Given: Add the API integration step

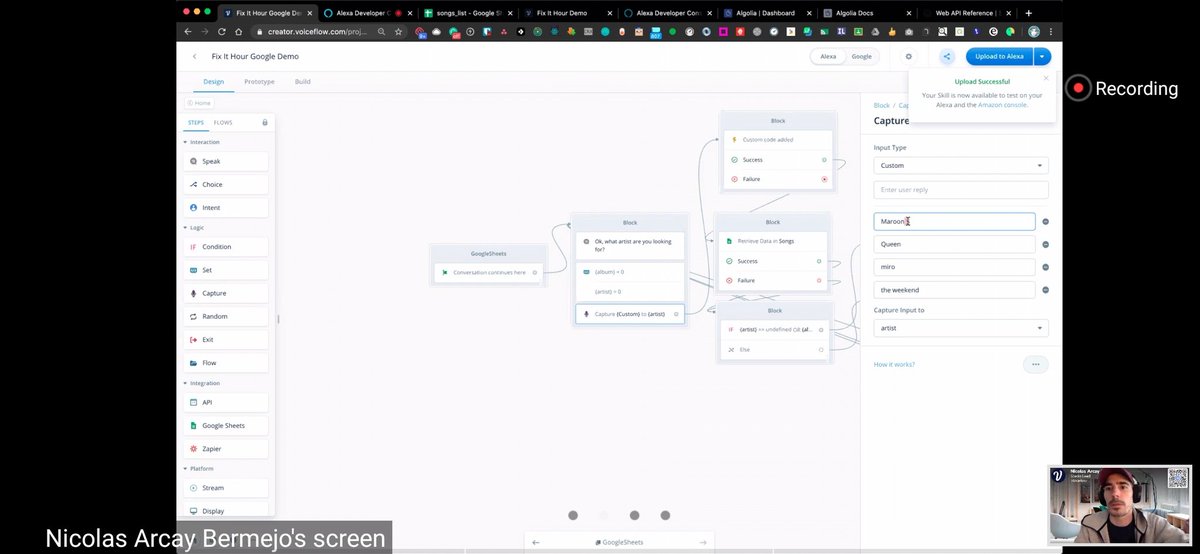Looking at the screenshot, I should pos(226,402).
